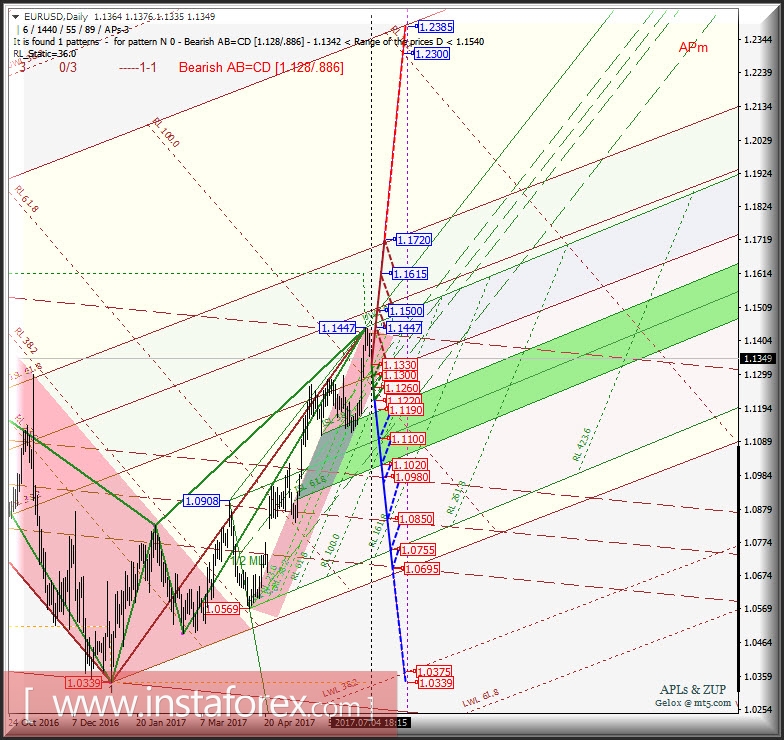Viewport: 784px width, 740px height.
Task: Click the crosshair date box 2017.07.04 18:15
Action: 370,722
